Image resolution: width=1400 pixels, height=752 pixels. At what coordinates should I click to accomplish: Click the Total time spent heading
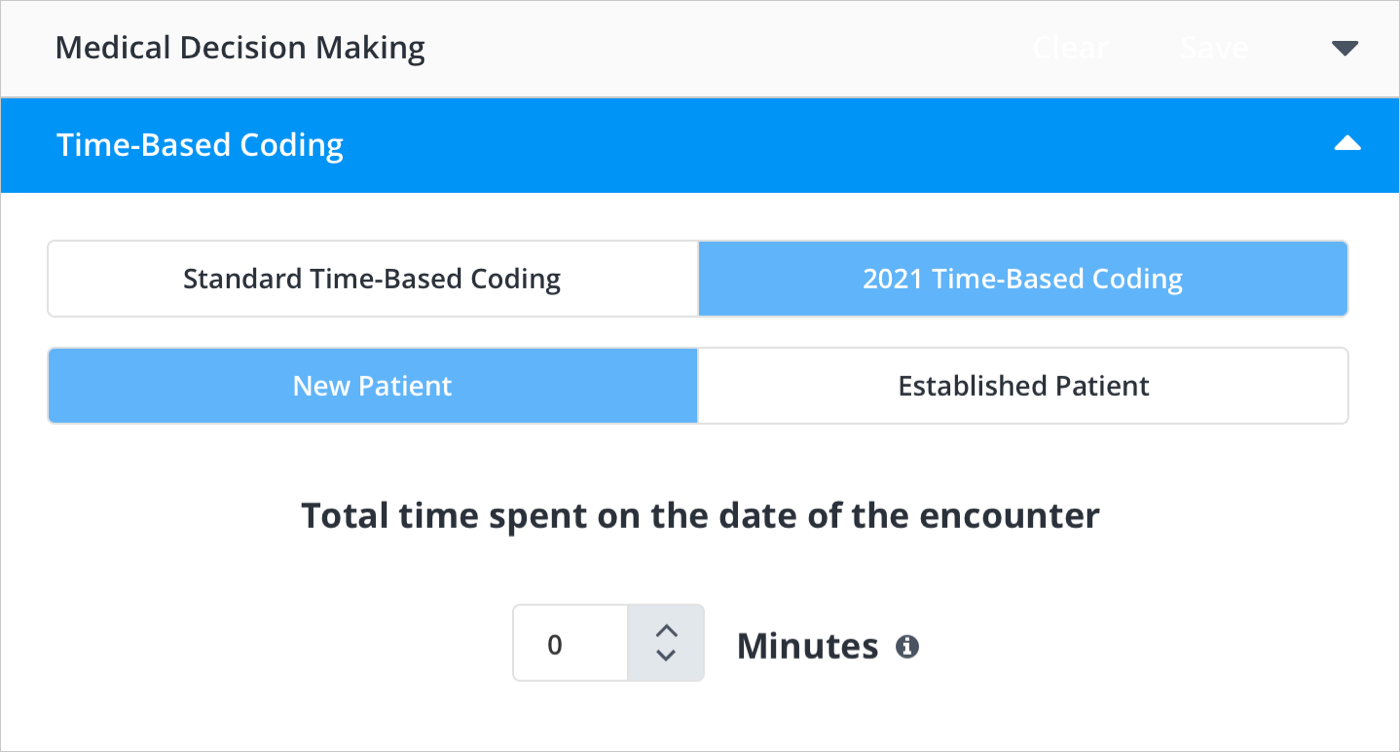700,516
